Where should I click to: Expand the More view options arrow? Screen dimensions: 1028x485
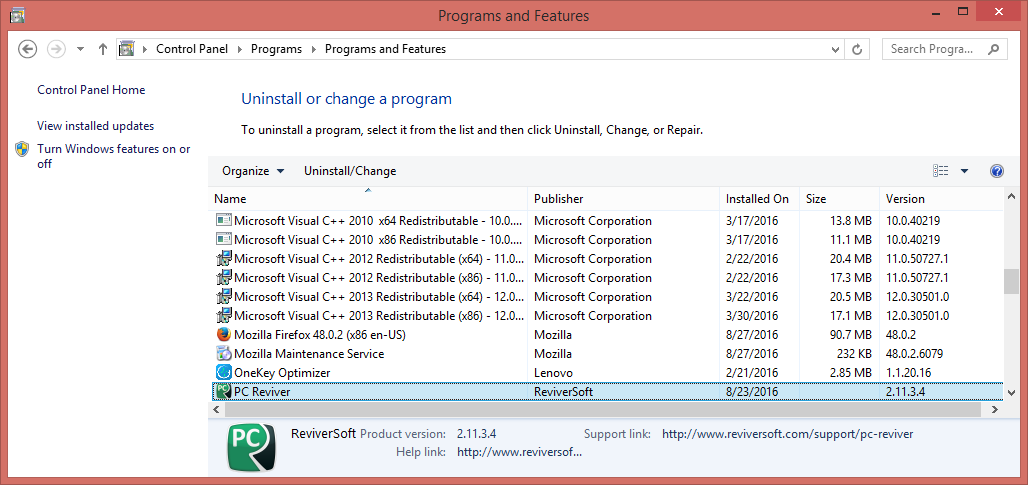[x=964, y=171]
